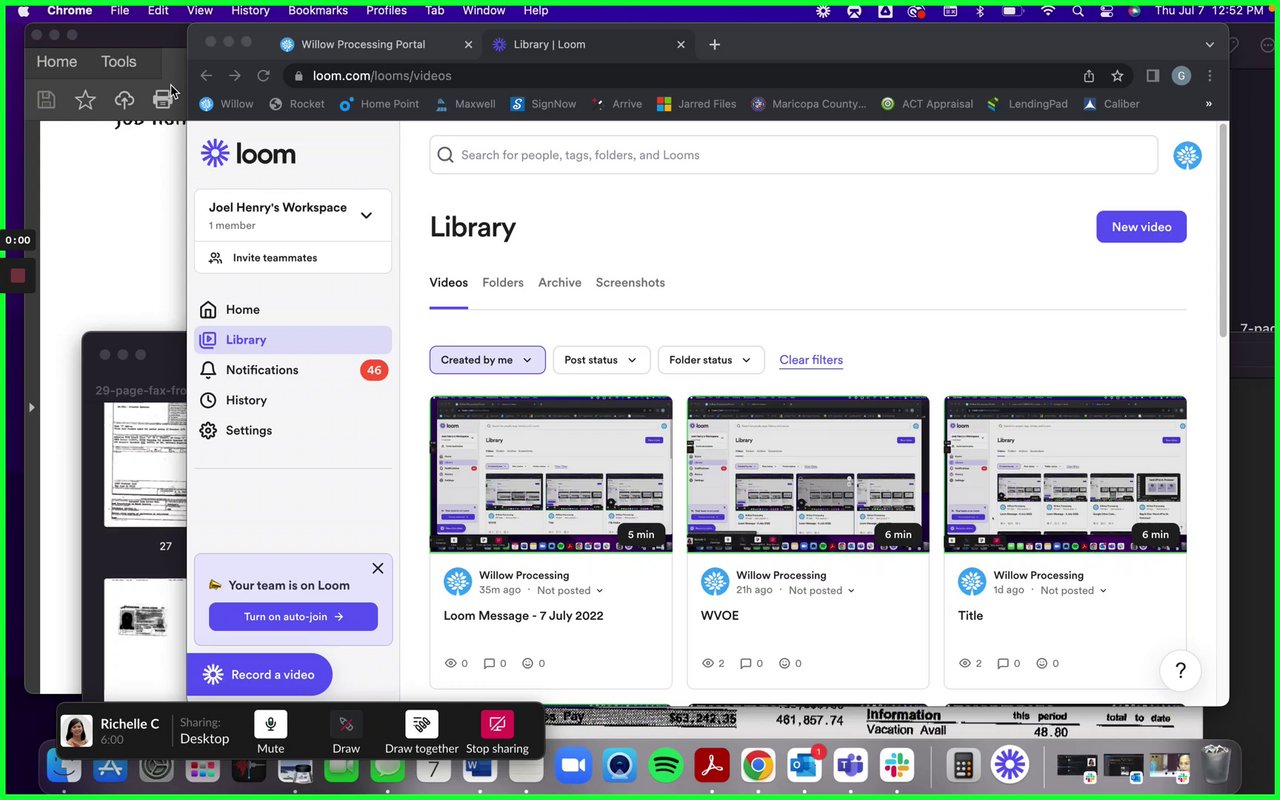Switch to the Folders tab
The height and width of the screenshot is (800, 1280).
coord(503,283)
